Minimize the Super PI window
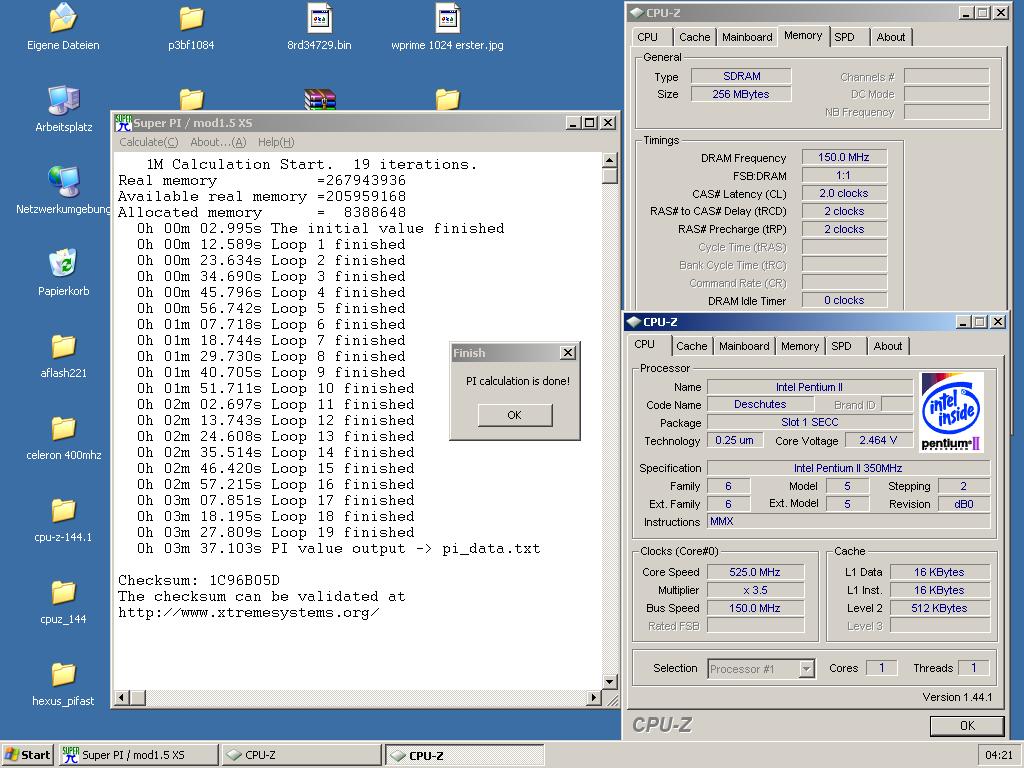1024x768 pixels. pos(573,123)
